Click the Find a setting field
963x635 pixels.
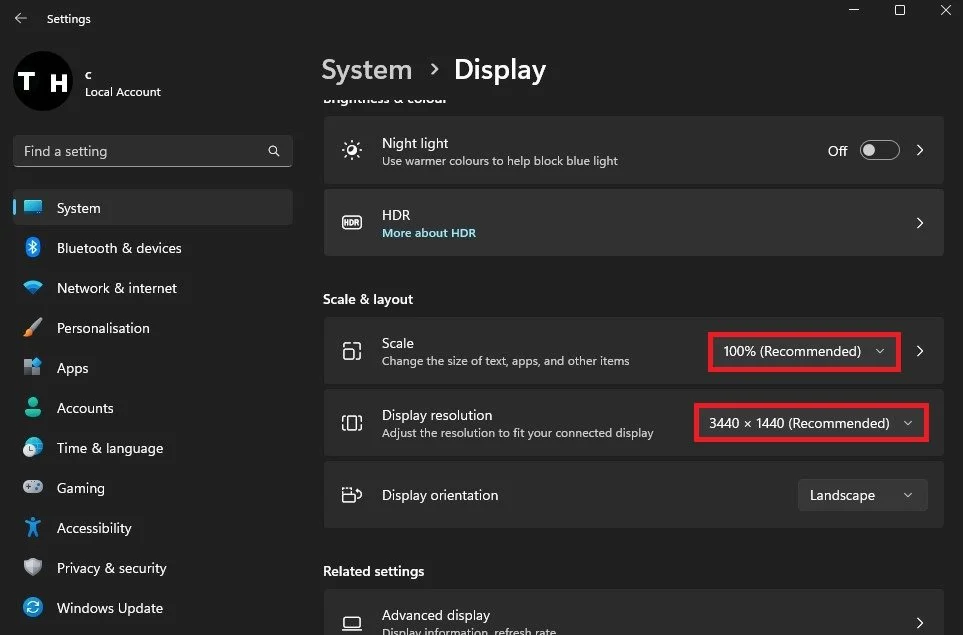[x=152, y=151]
